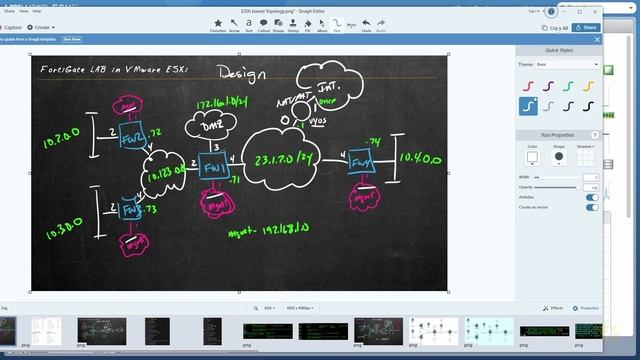Dismiss the blue template guide banner
This screenshot has height=360, width=640.
coord(597,40)
